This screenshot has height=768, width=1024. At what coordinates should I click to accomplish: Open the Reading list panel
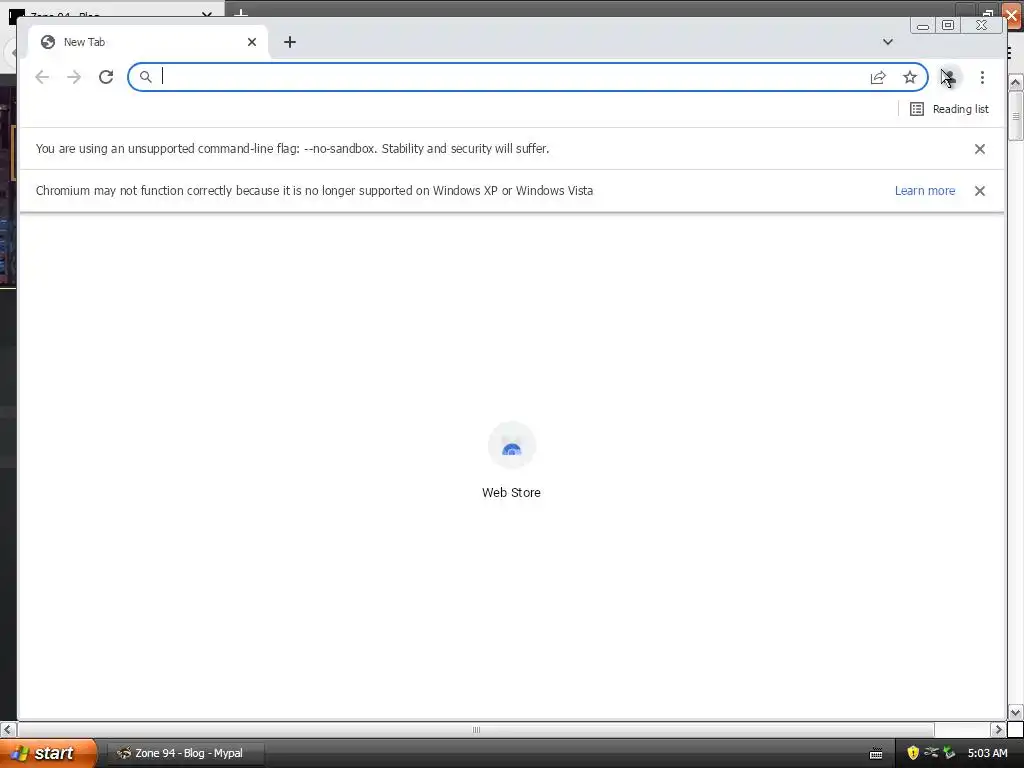pos(950,109)
